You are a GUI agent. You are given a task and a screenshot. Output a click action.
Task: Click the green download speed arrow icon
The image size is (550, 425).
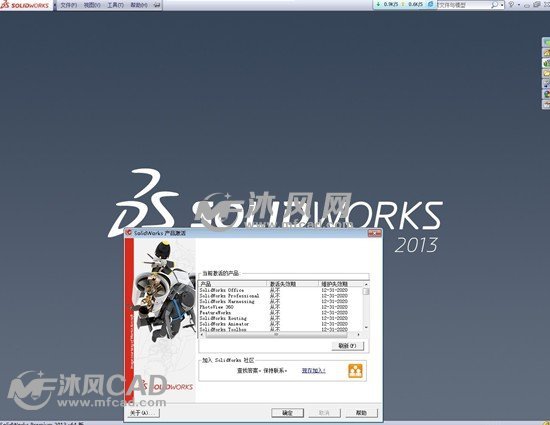point(378,5)
